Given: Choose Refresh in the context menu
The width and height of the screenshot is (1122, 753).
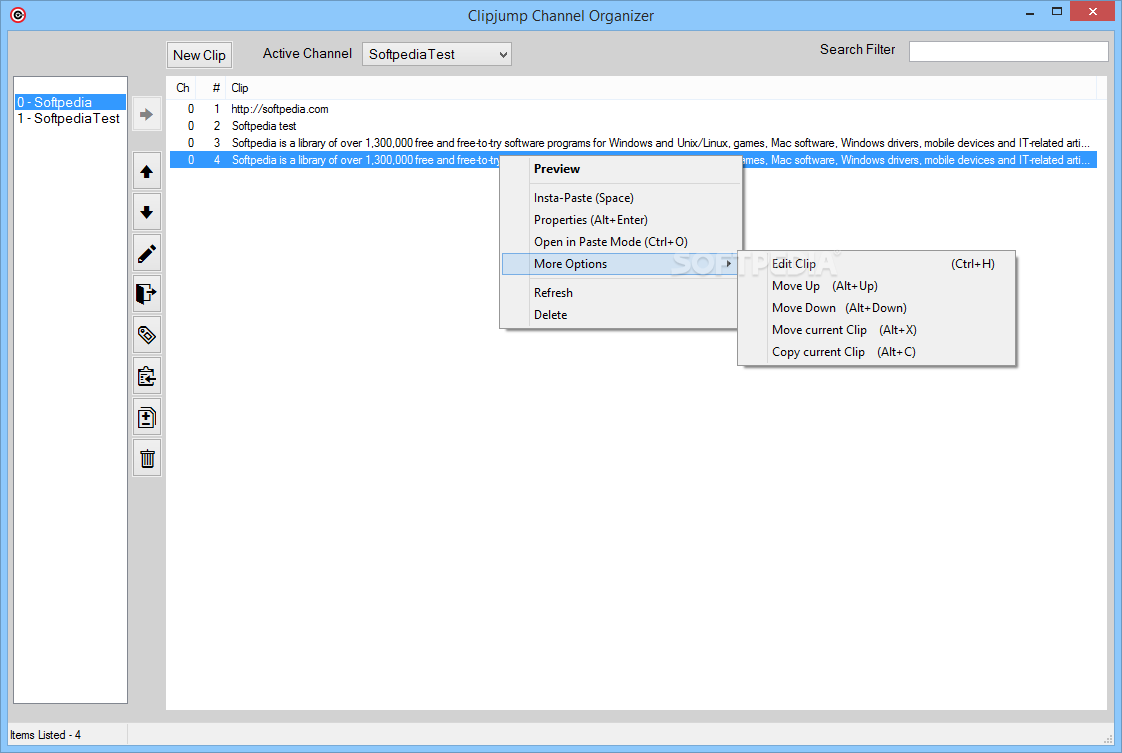Looking at the screenshot, I should point(620,293).
